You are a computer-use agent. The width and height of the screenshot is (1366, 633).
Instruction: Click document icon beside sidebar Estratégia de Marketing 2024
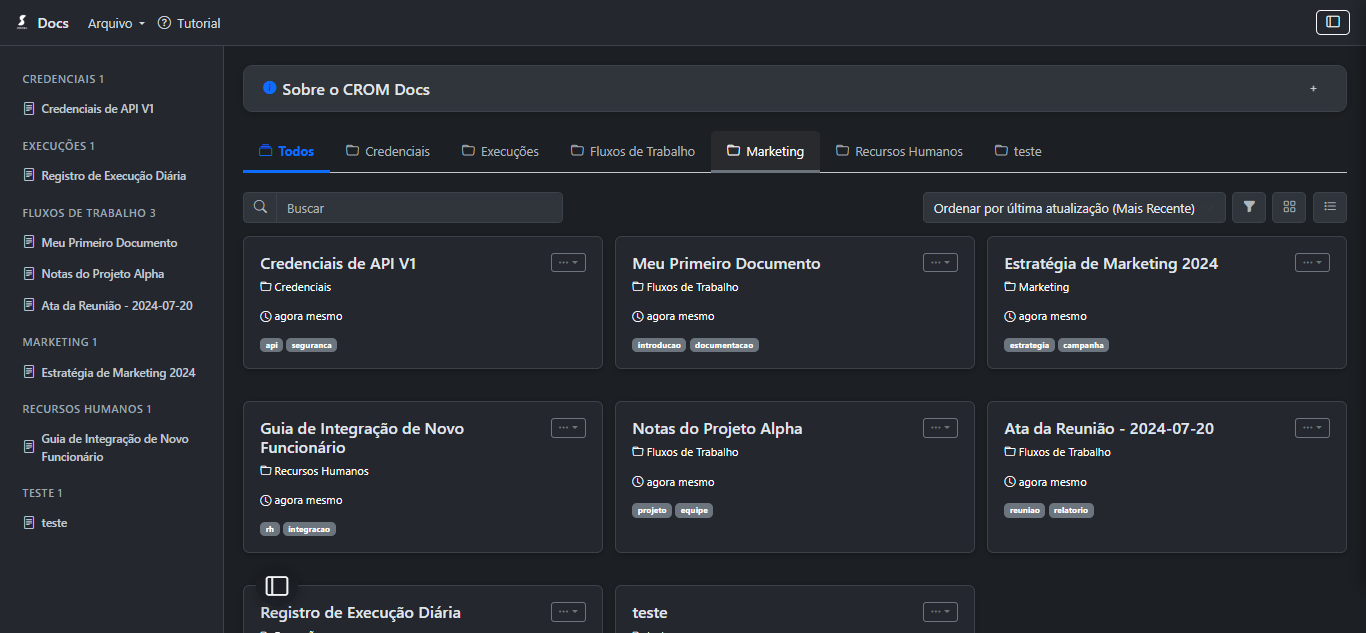click(29, 373)
